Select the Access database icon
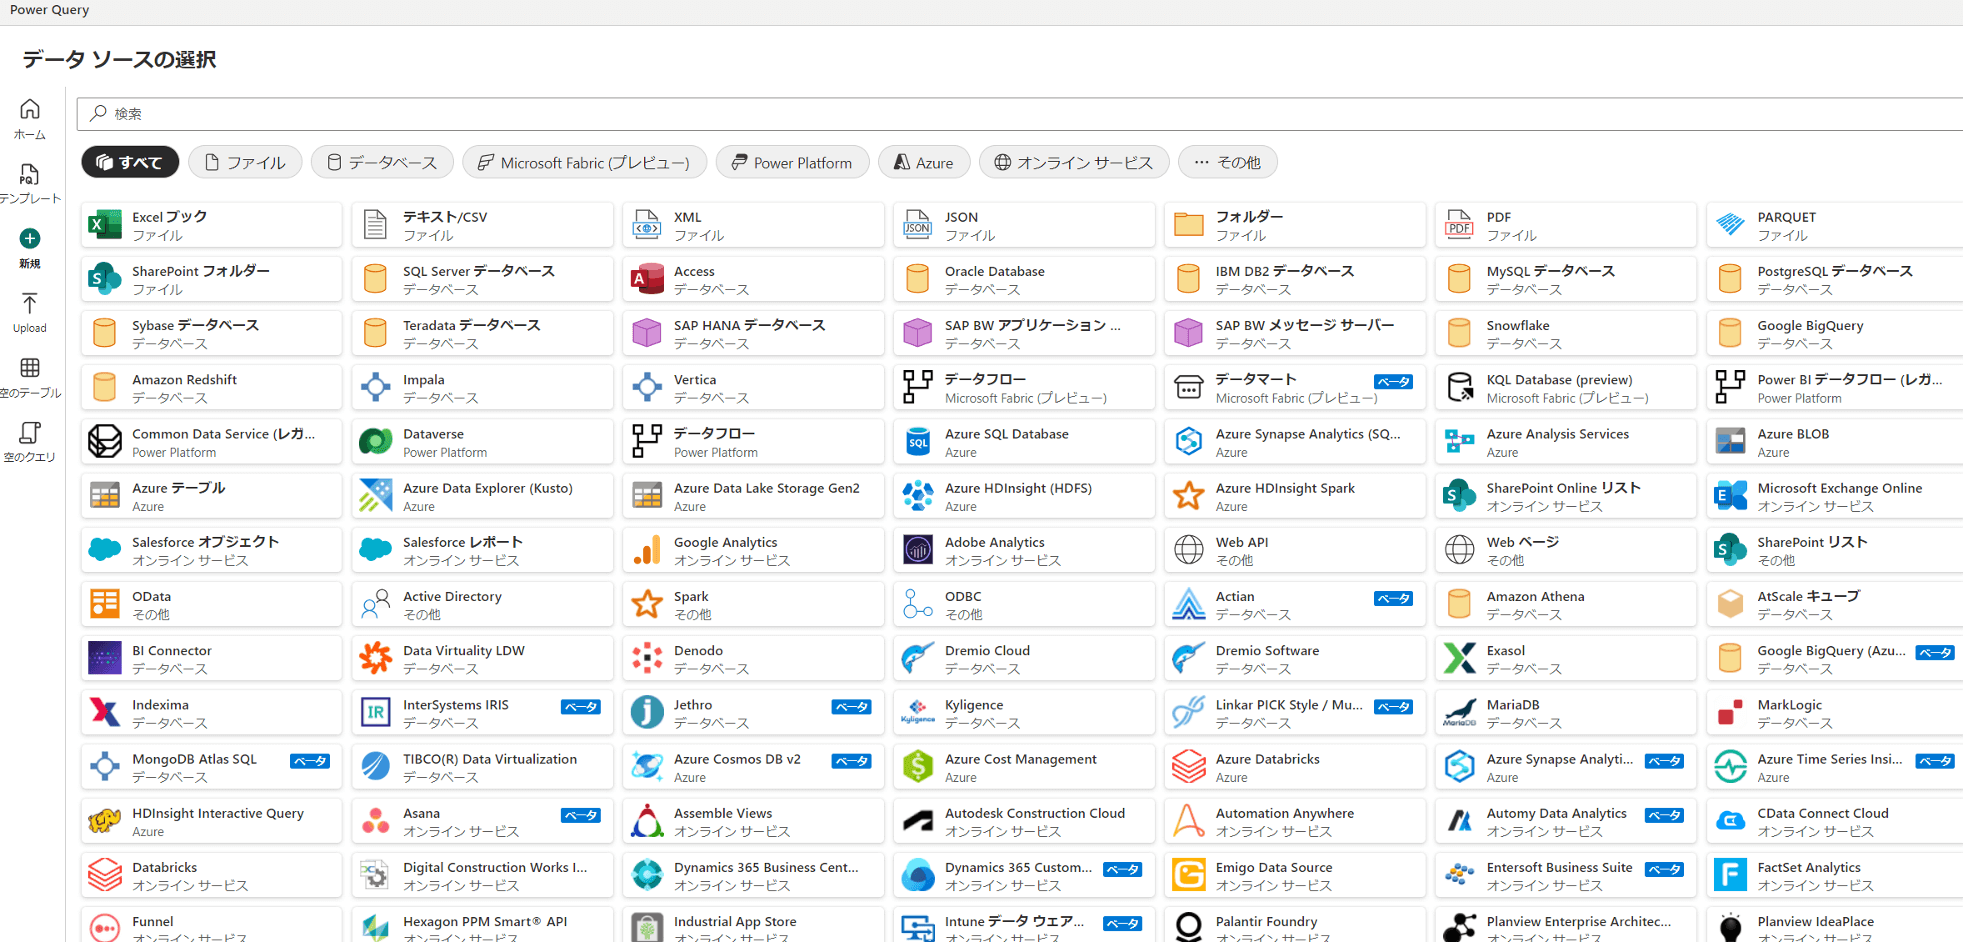Viewport: 1963px width, 942px height. pos(647,279)
